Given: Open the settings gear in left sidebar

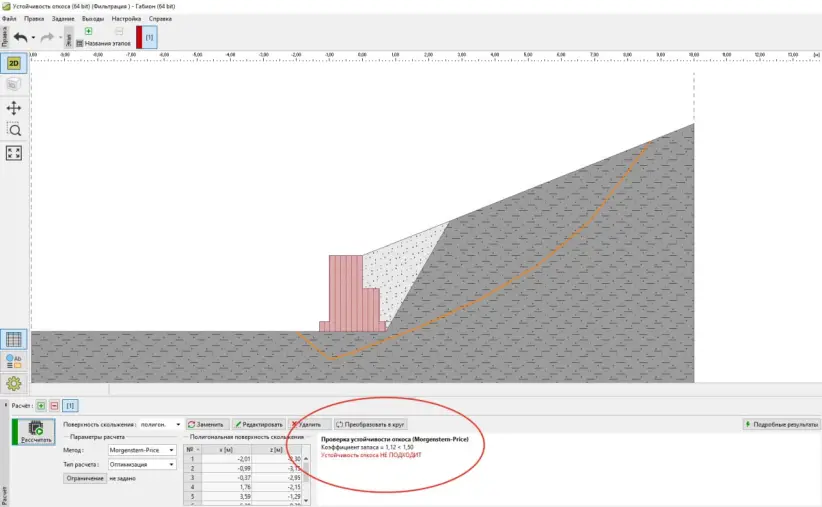Looking at the screenshot, I should (14, 383).
